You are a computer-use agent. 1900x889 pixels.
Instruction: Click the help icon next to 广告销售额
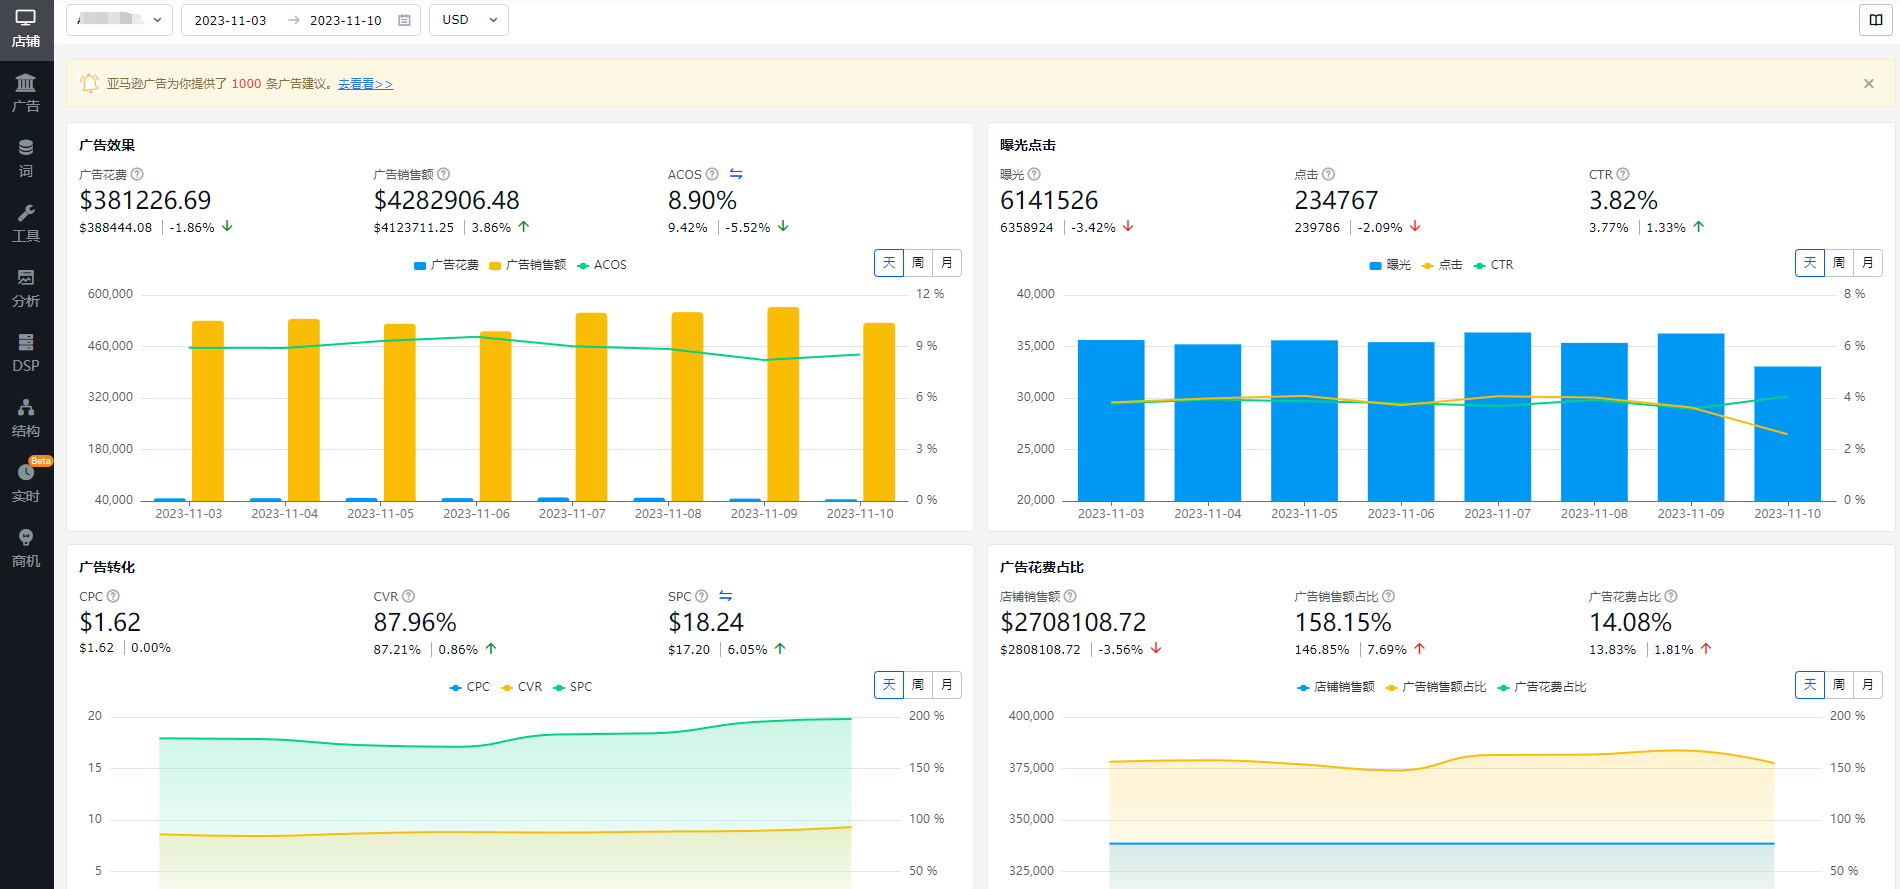[x=444, y=174]
